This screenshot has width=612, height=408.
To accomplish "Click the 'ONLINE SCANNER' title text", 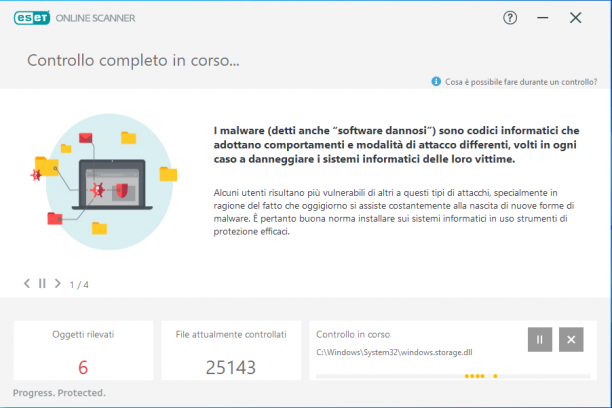I will pos(95,18).
